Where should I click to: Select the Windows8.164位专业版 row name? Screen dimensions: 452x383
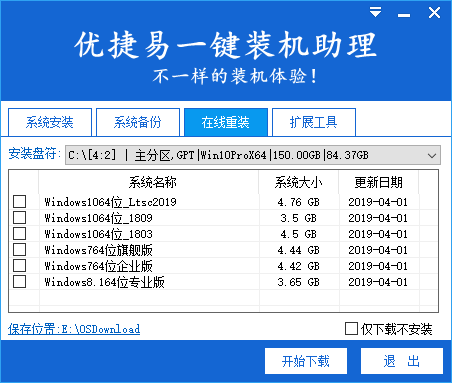tap(104, 282)
